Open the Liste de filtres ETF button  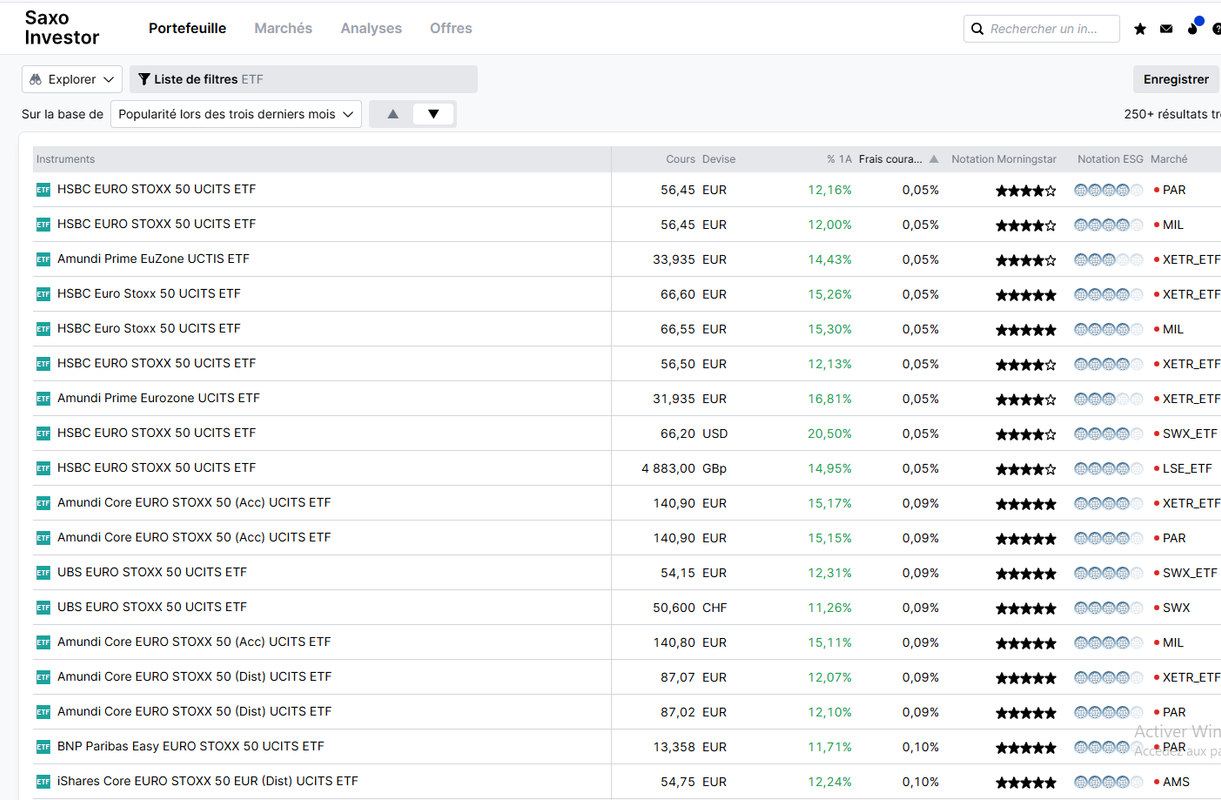pos(303,79)
